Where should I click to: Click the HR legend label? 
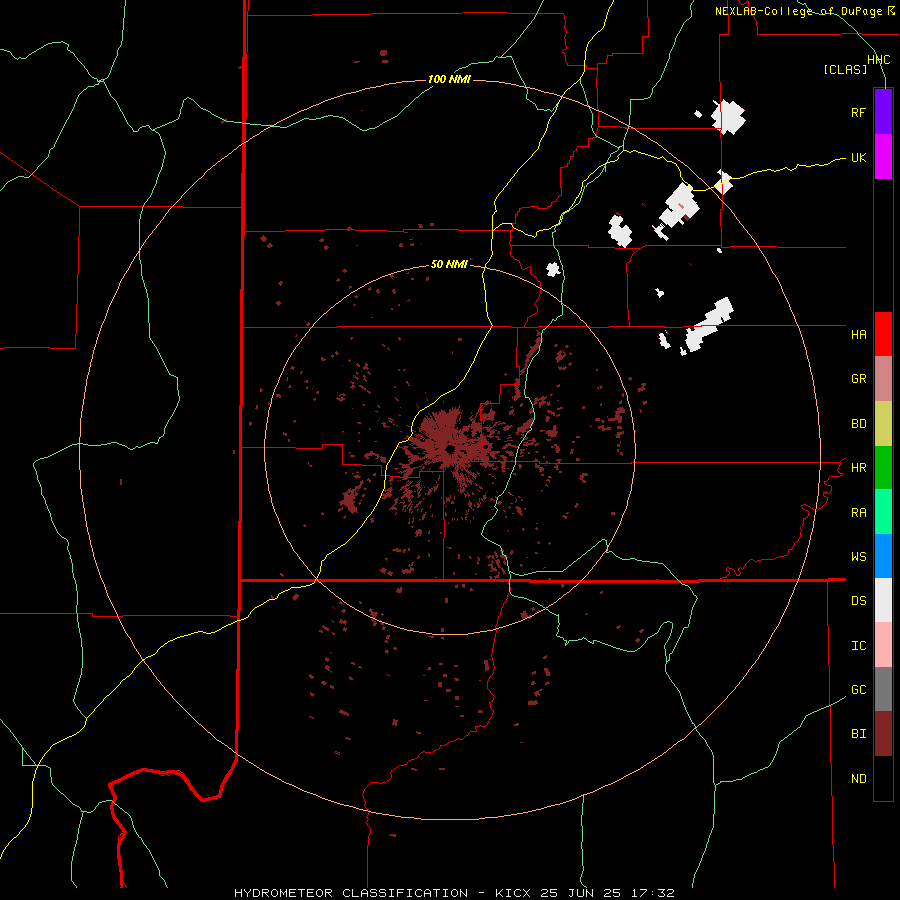coord(858,468)
